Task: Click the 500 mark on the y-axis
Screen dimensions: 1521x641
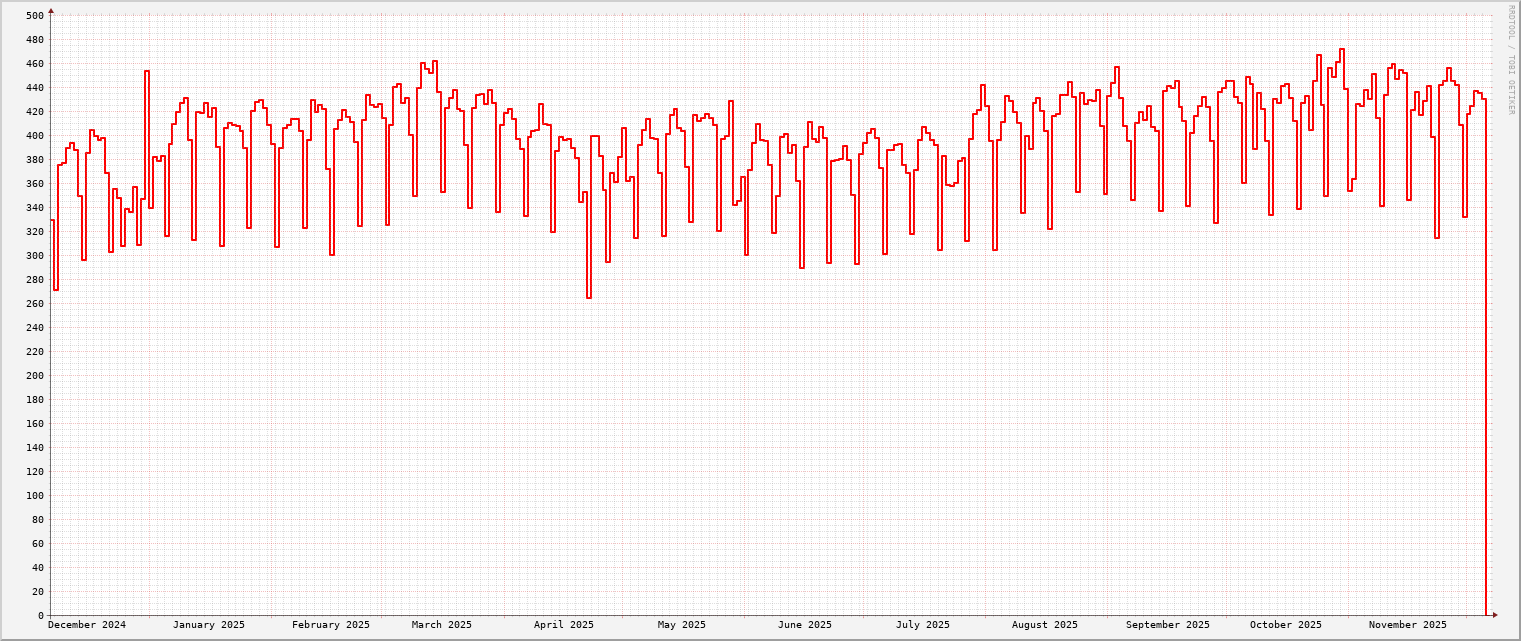Action: point(33,15)
